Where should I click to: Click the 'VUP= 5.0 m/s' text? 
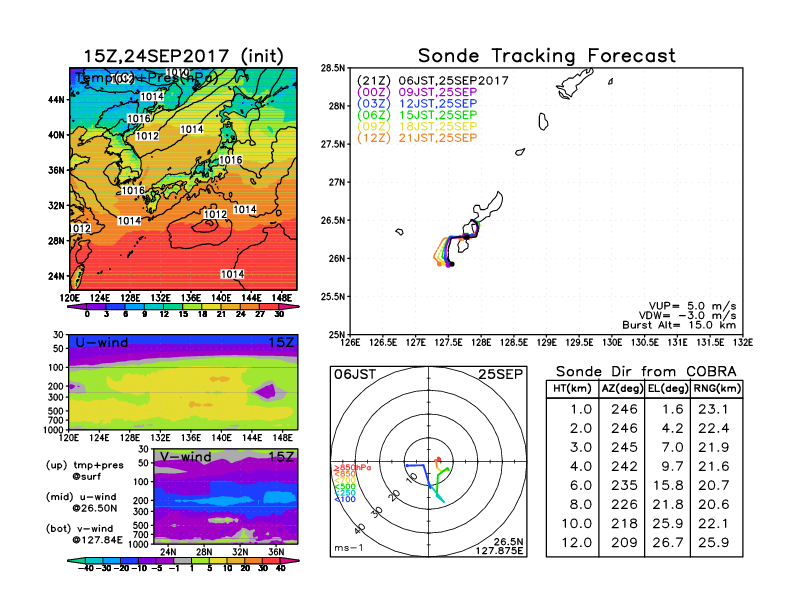692,306
